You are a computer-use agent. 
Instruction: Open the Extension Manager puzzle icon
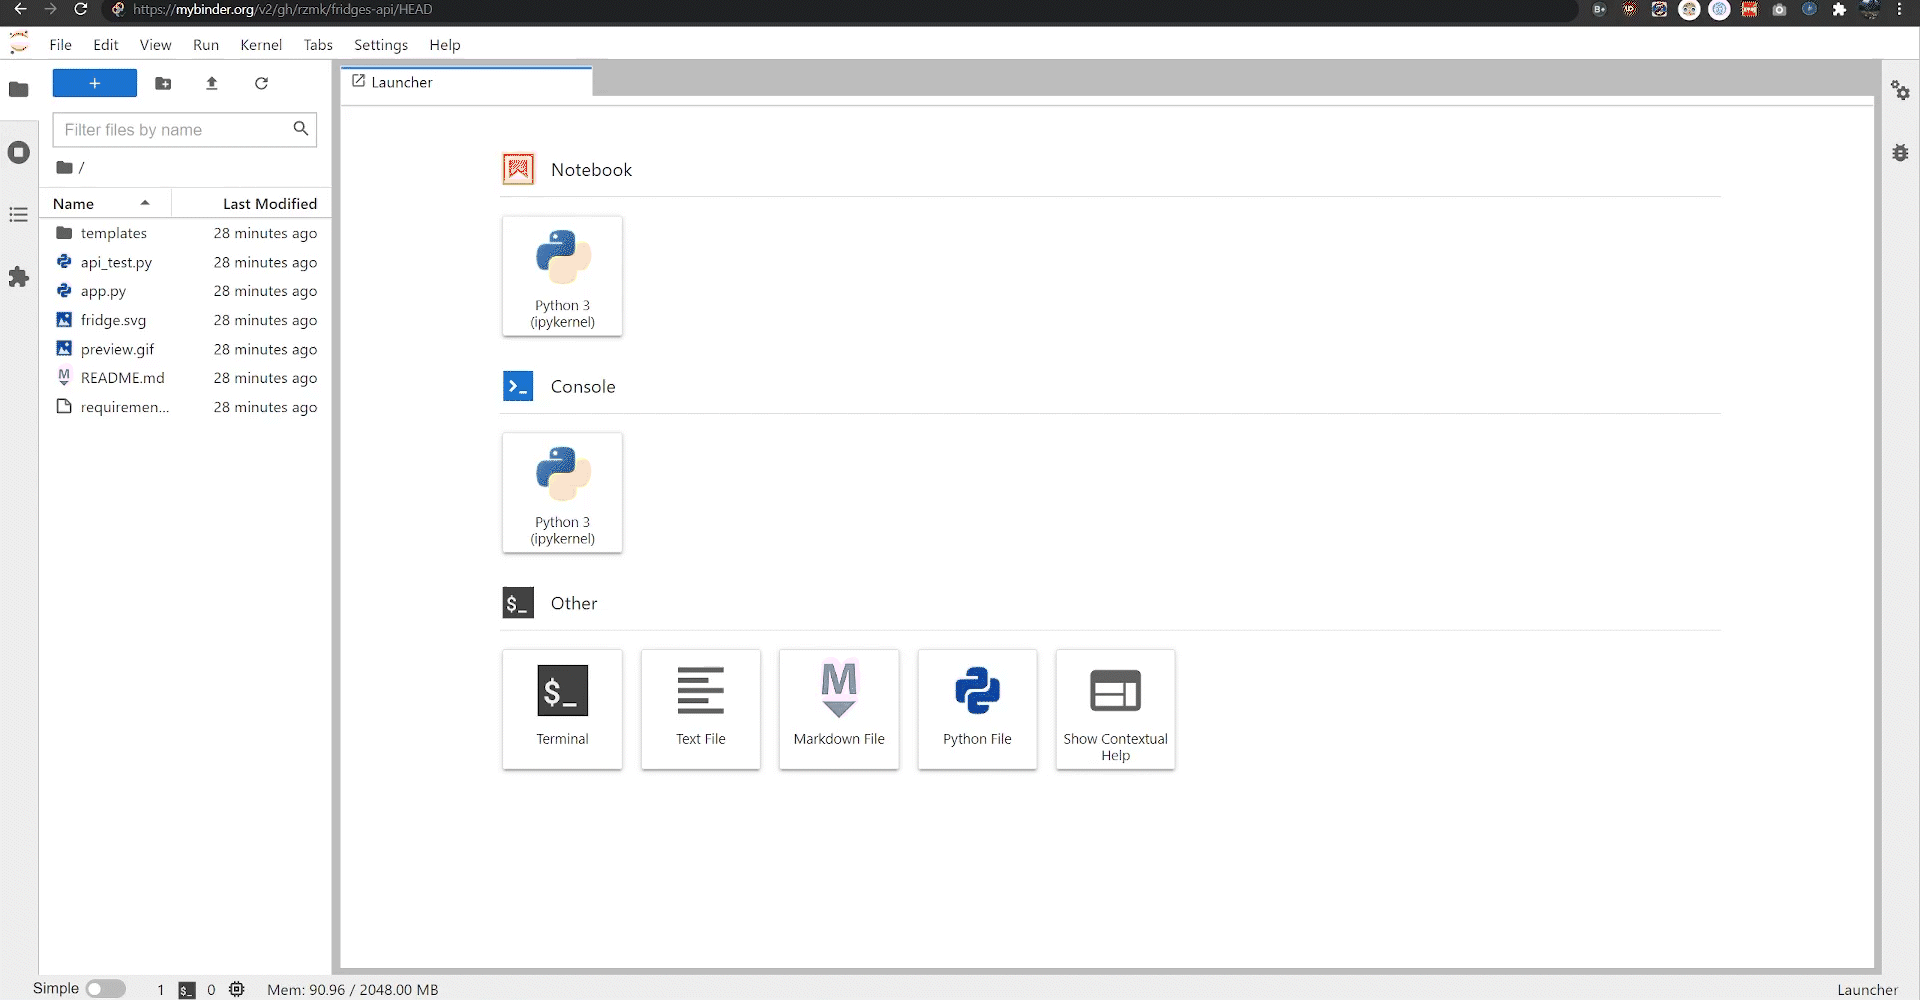point(18,277)
